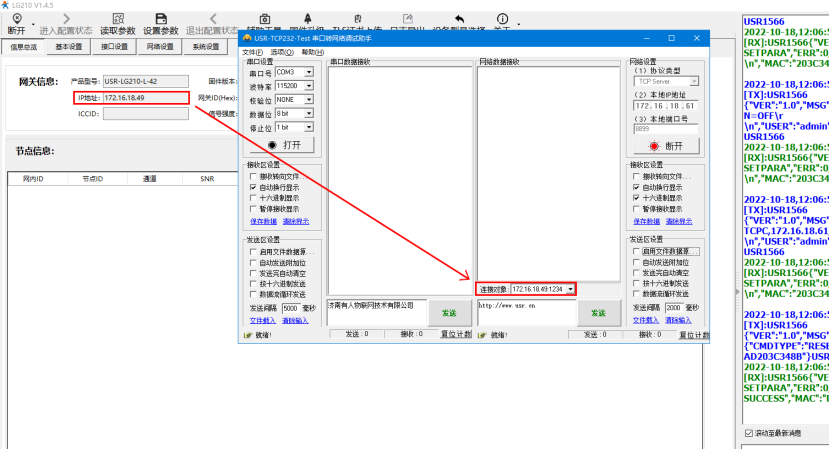
Task: Switch to the 系统设置 tab
Action: (x=205, y=47)
